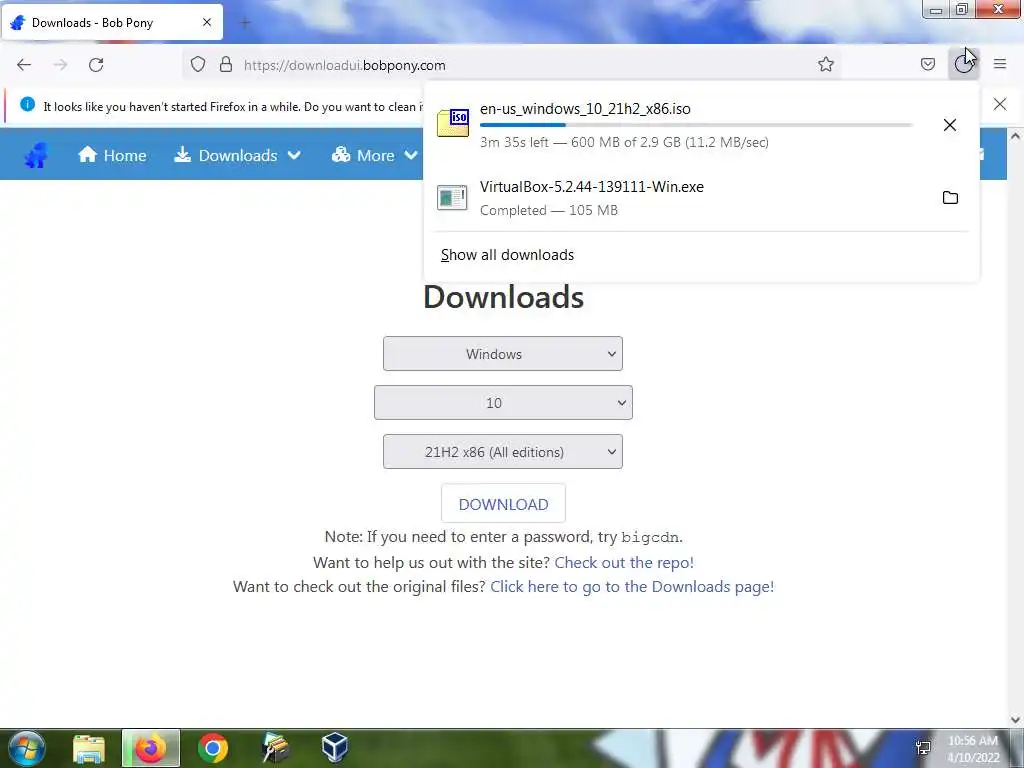Click the DOWNLOAD button
Screen dimensions: 1024x768
point(504,504)
